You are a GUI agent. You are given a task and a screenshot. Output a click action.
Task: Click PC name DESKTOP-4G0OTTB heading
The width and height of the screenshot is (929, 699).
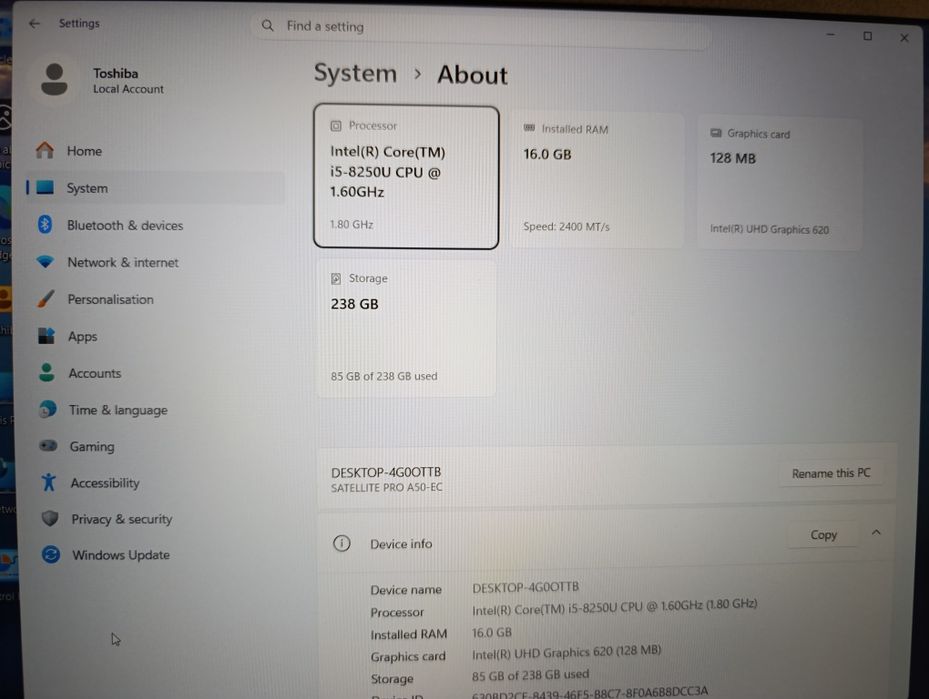click(386, 472)
